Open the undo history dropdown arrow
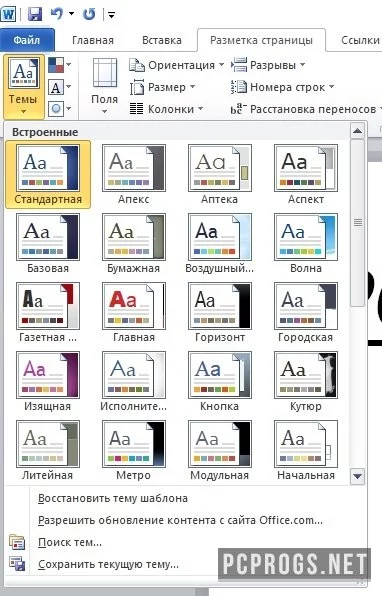This screenshot has width=382, height=596. [71, 14]
